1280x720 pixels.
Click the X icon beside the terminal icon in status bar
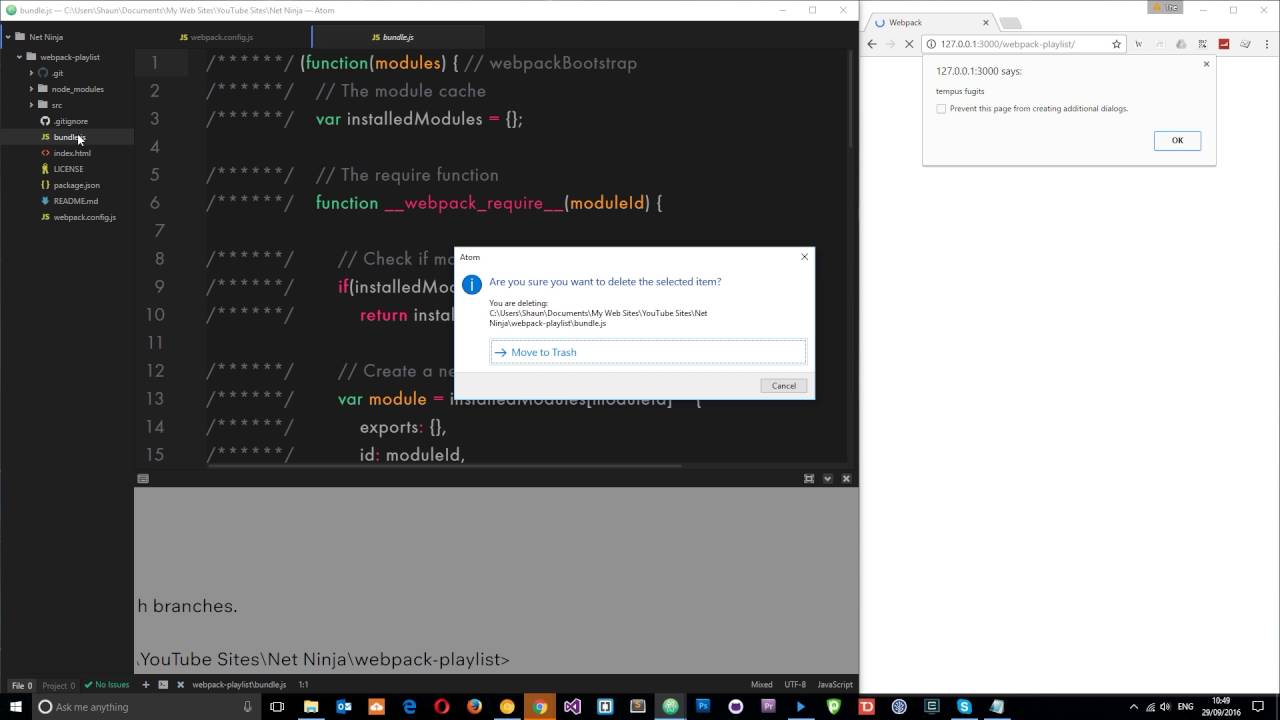point(180,685)
